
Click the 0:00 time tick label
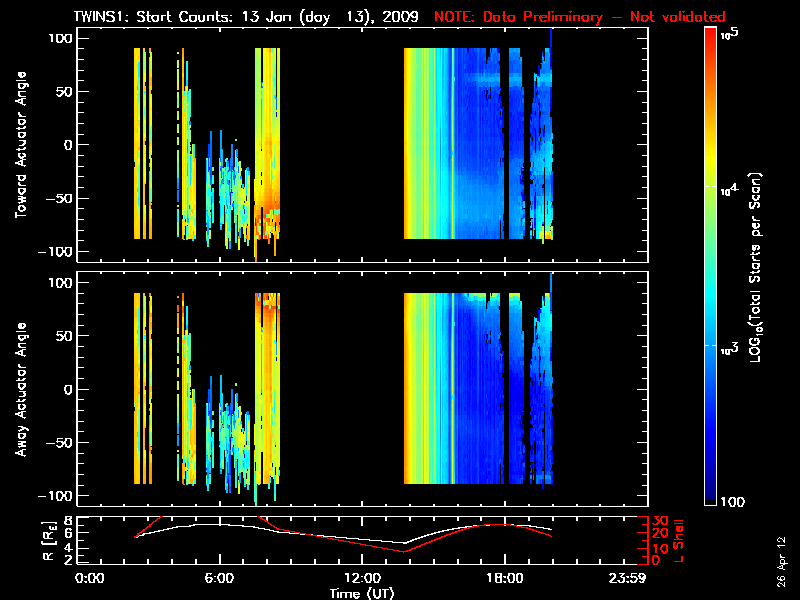(x=90, y=578)
